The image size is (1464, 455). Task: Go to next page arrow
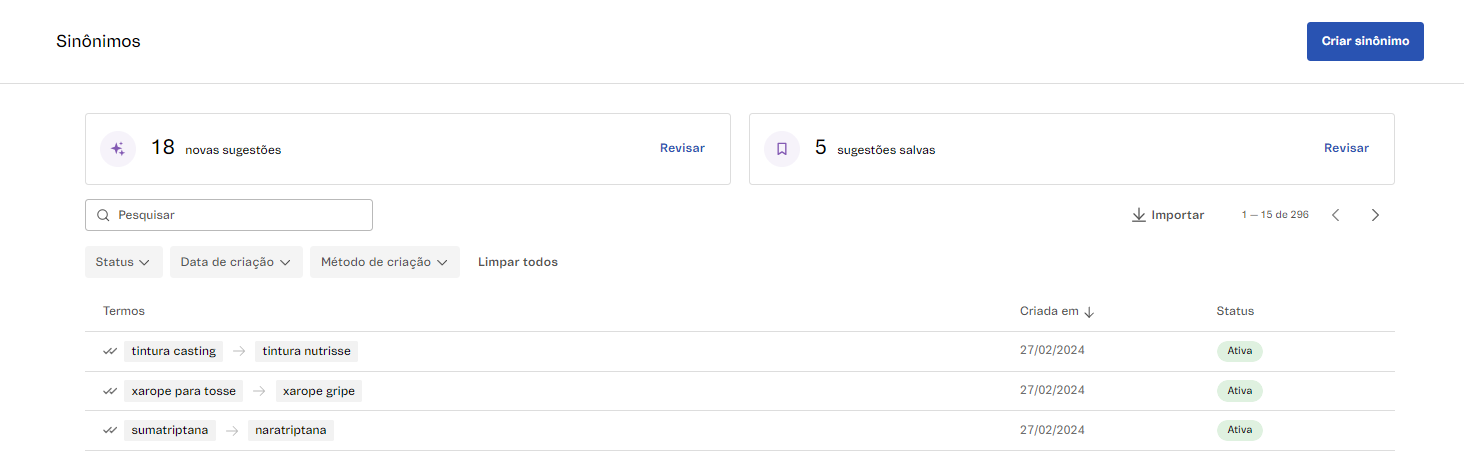click(x=1375, y=215)
